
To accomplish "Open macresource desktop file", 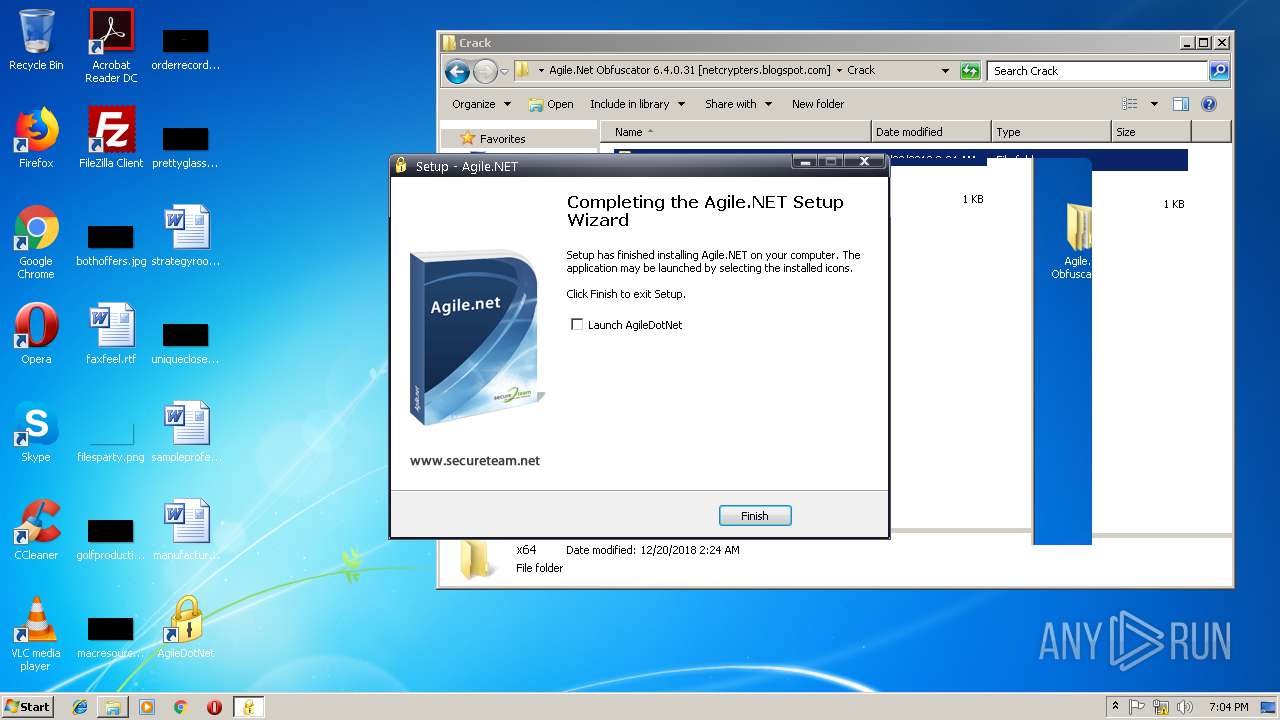I will (x=111, y=636).
